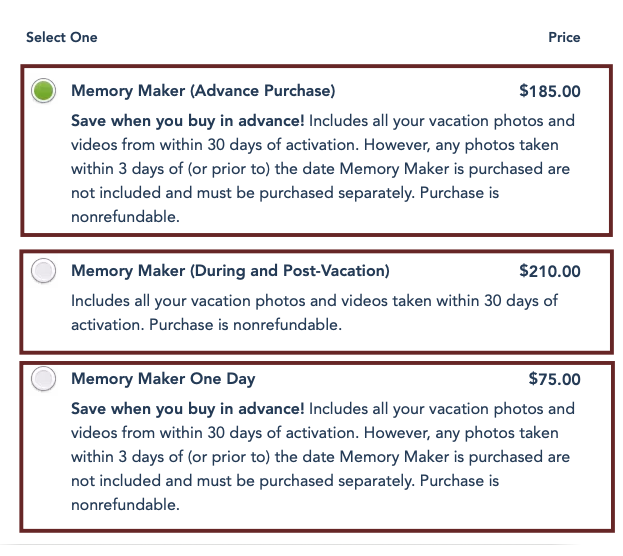
Task: Click the bold savings text in Advance Purchase
Action: [188, 121]
